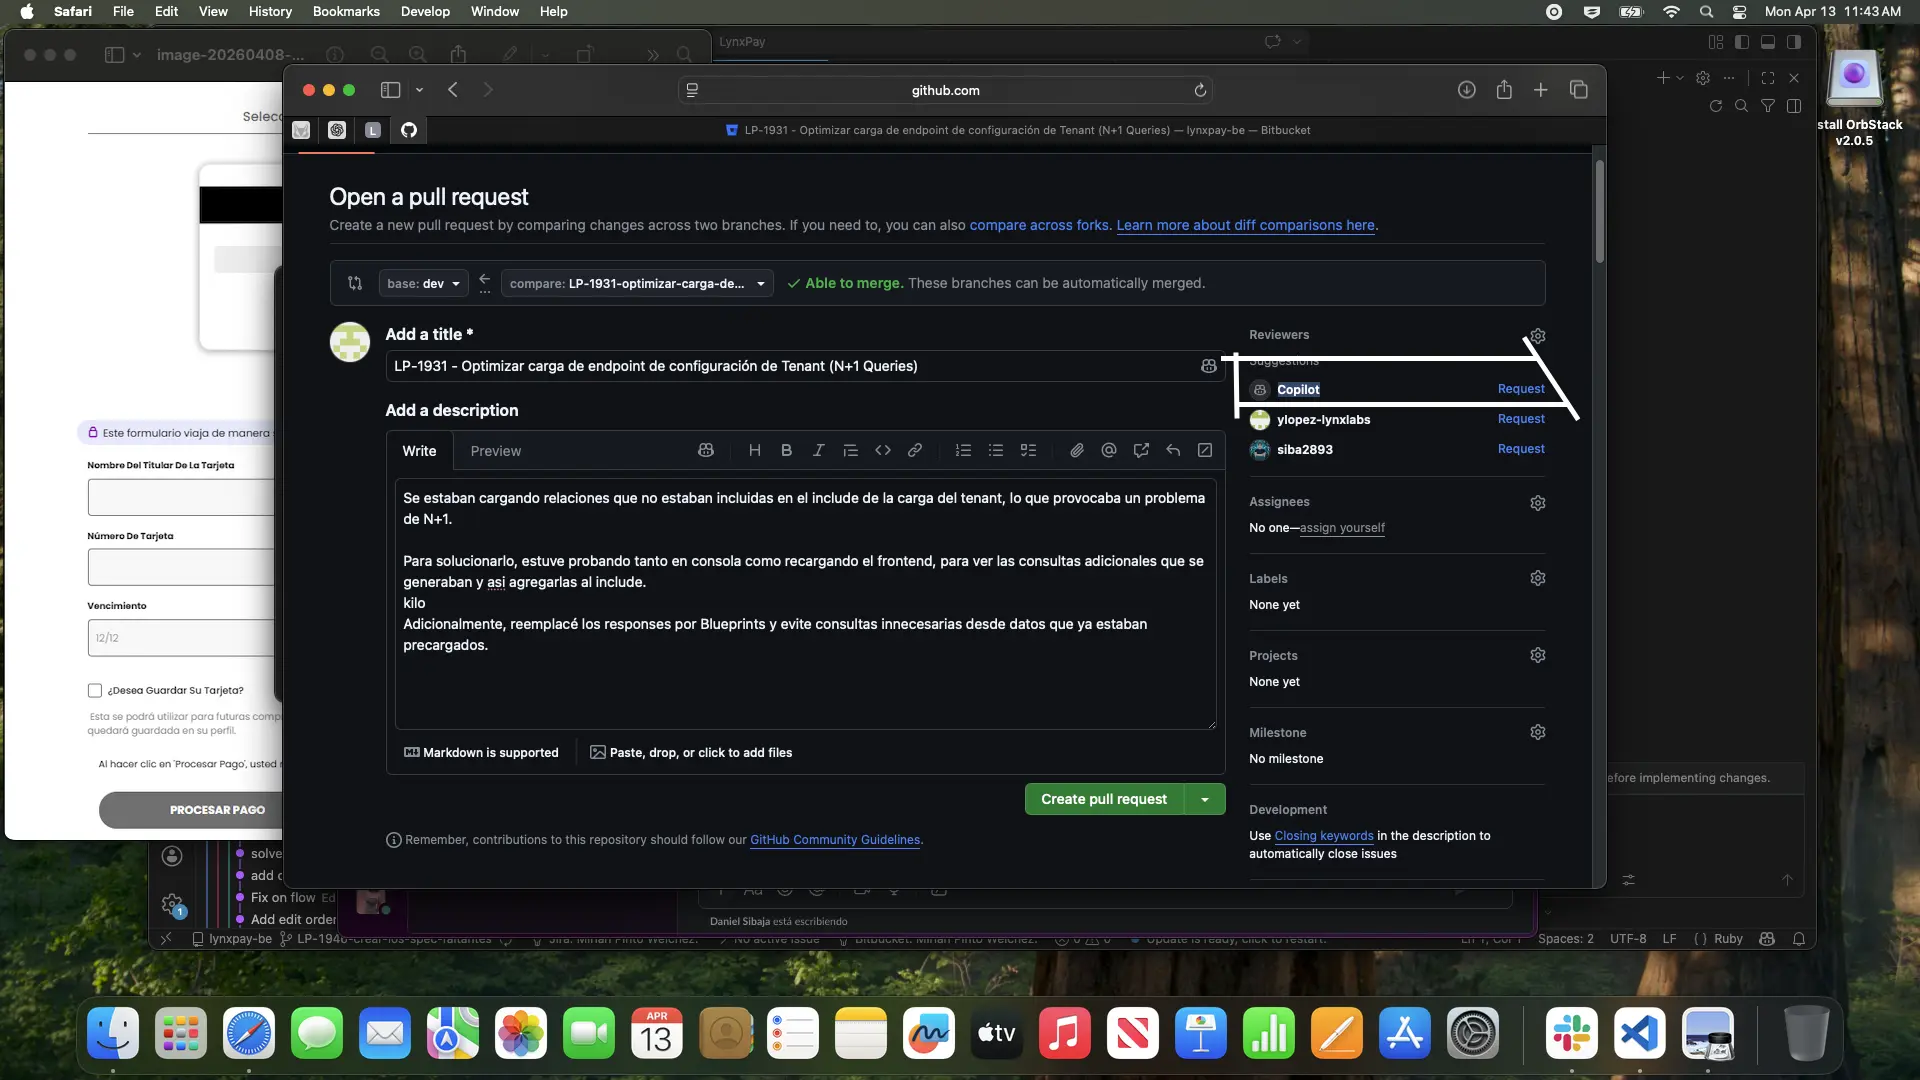The width and height of the screenshot is (1920, 1080).
Task: Check '¿Desea Guardar Su Tarjeta?' checkbox
Action: point(95,691)
